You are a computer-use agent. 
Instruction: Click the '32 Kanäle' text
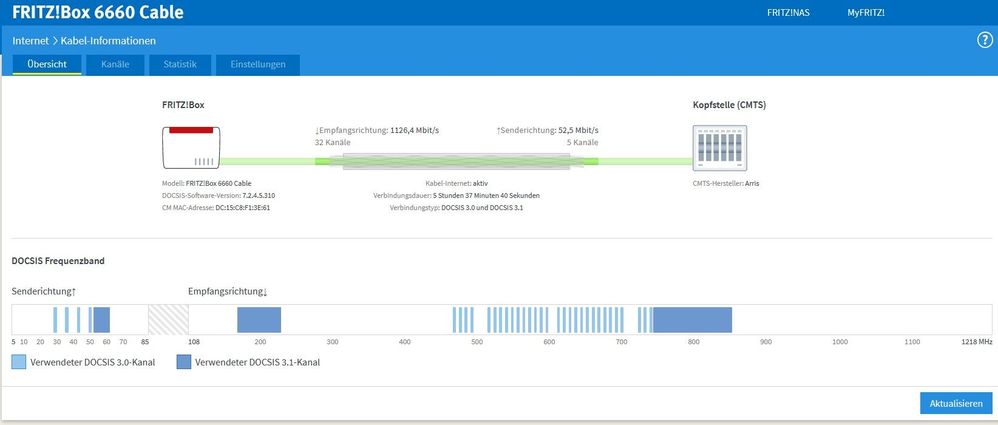pos(332,143)
